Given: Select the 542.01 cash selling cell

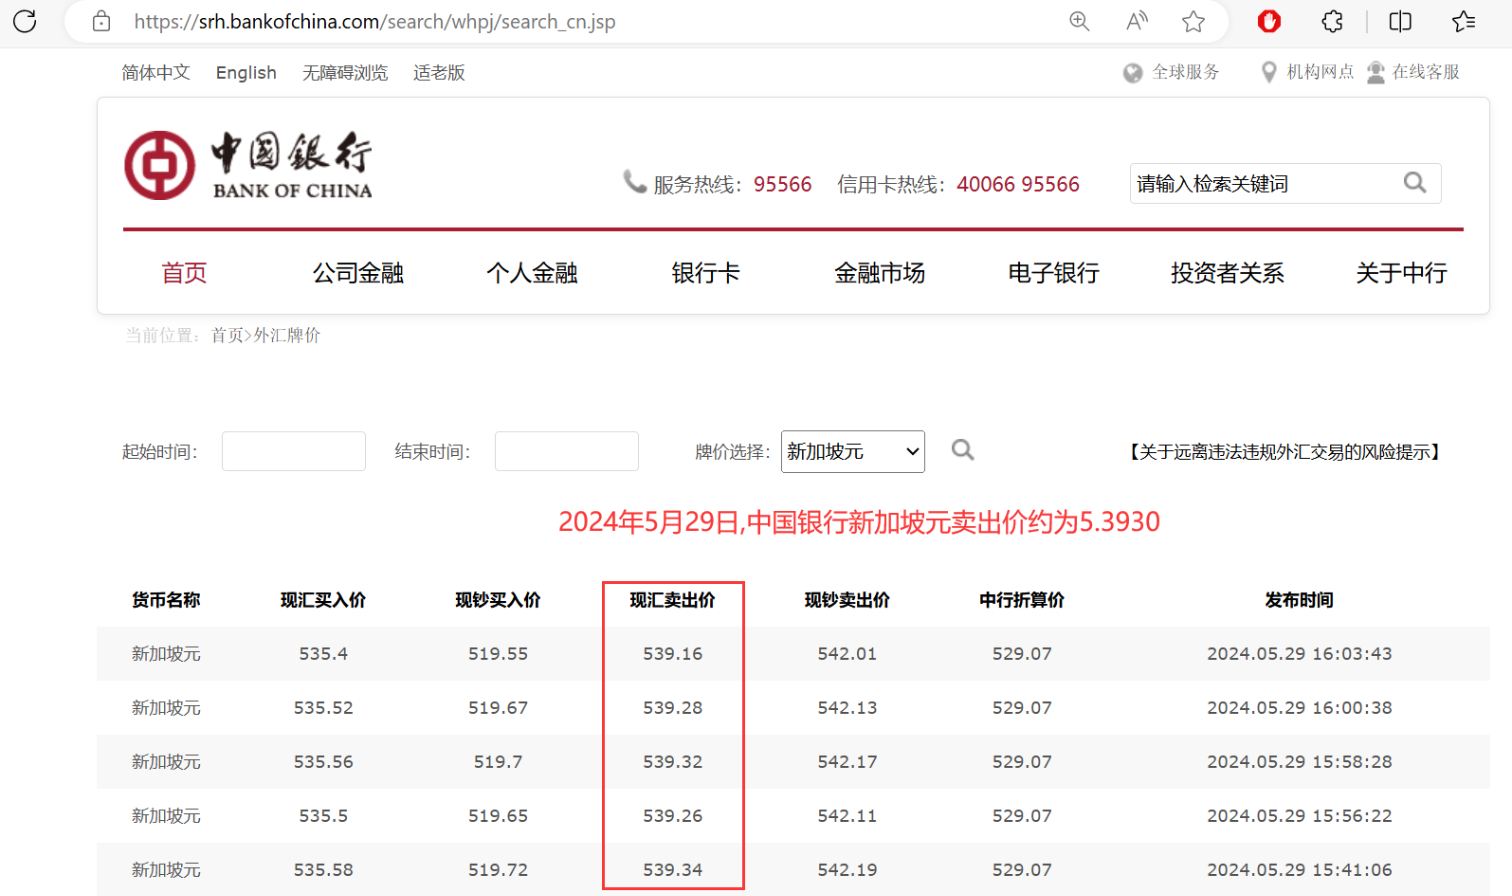Looking at the screenshot, I should pyautogui.click(x=847, y=654).
